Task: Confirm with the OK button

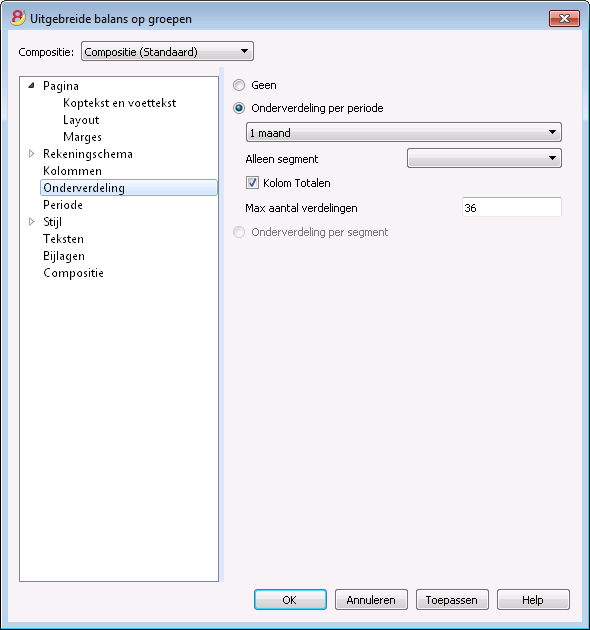Action: click(290, 600)
